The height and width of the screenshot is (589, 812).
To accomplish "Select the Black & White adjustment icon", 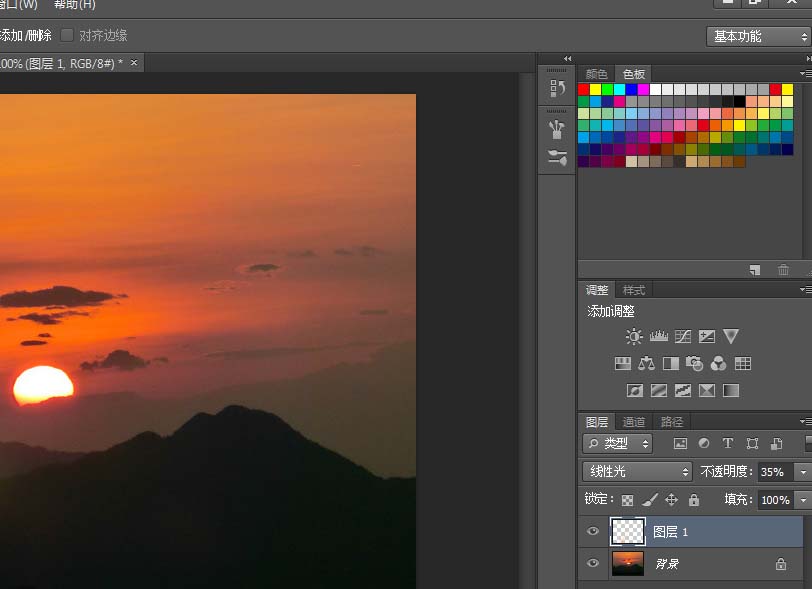I will [672, 365].
